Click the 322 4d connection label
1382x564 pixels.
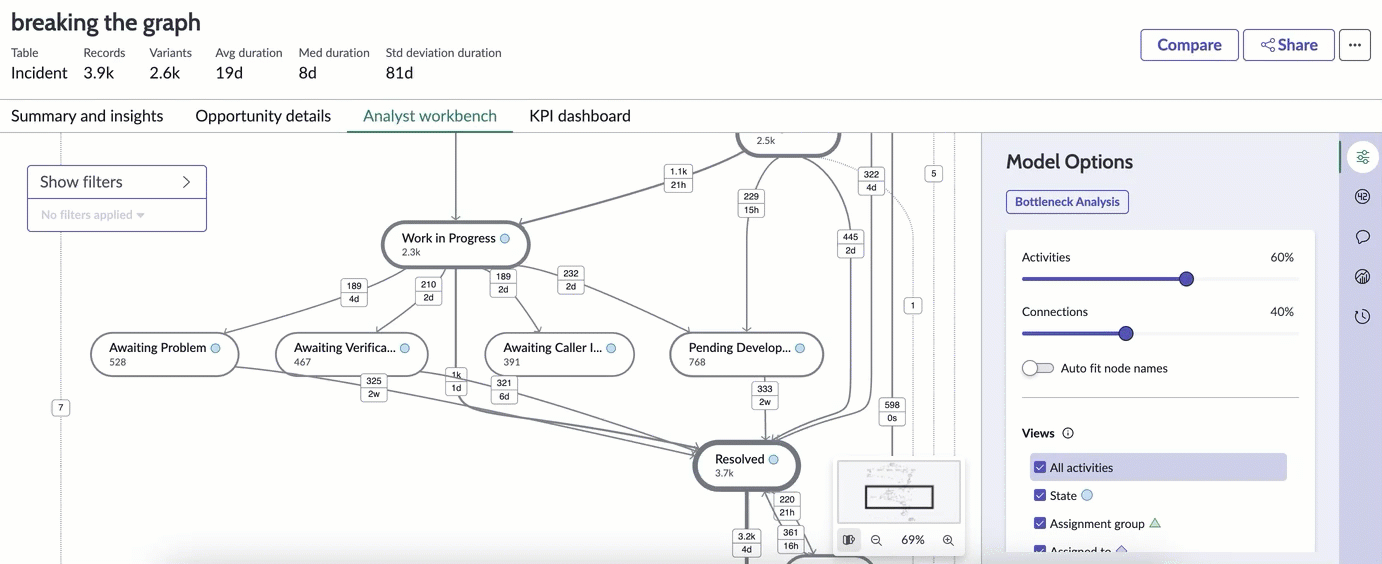click(871, 181)
